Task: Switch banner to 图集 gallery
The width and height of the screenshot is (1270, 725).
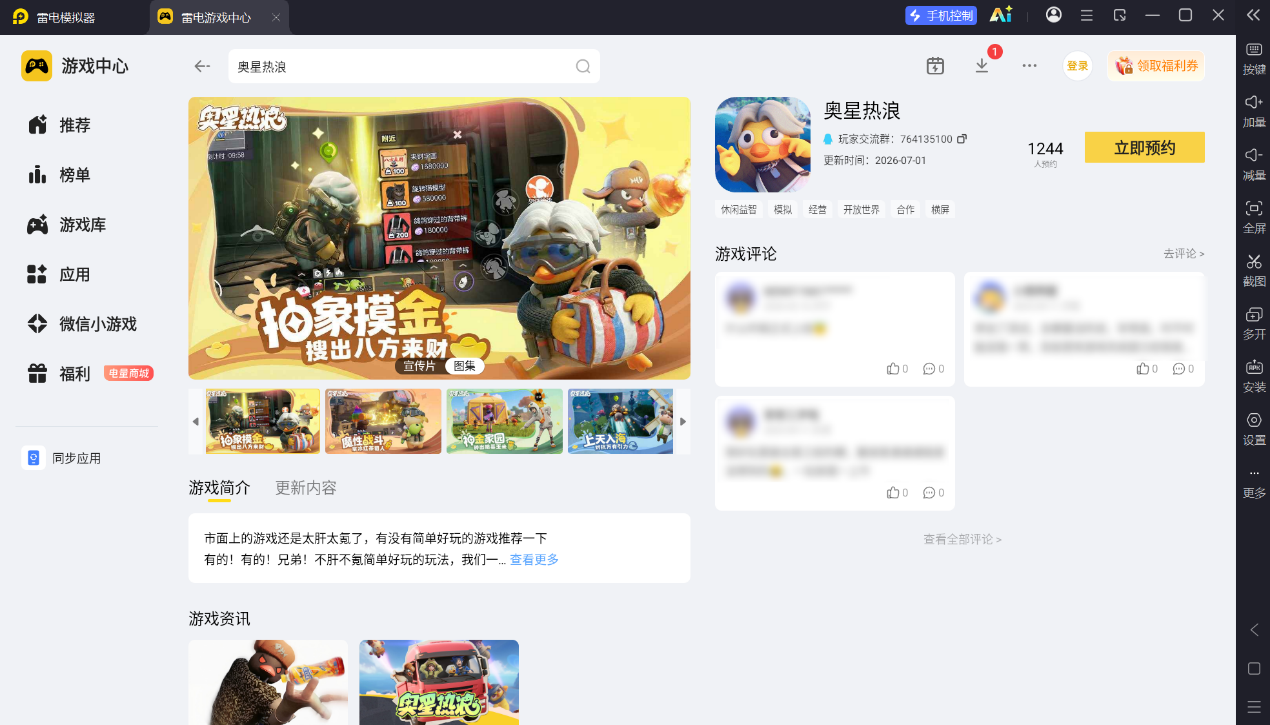Action: pos(463,366)
